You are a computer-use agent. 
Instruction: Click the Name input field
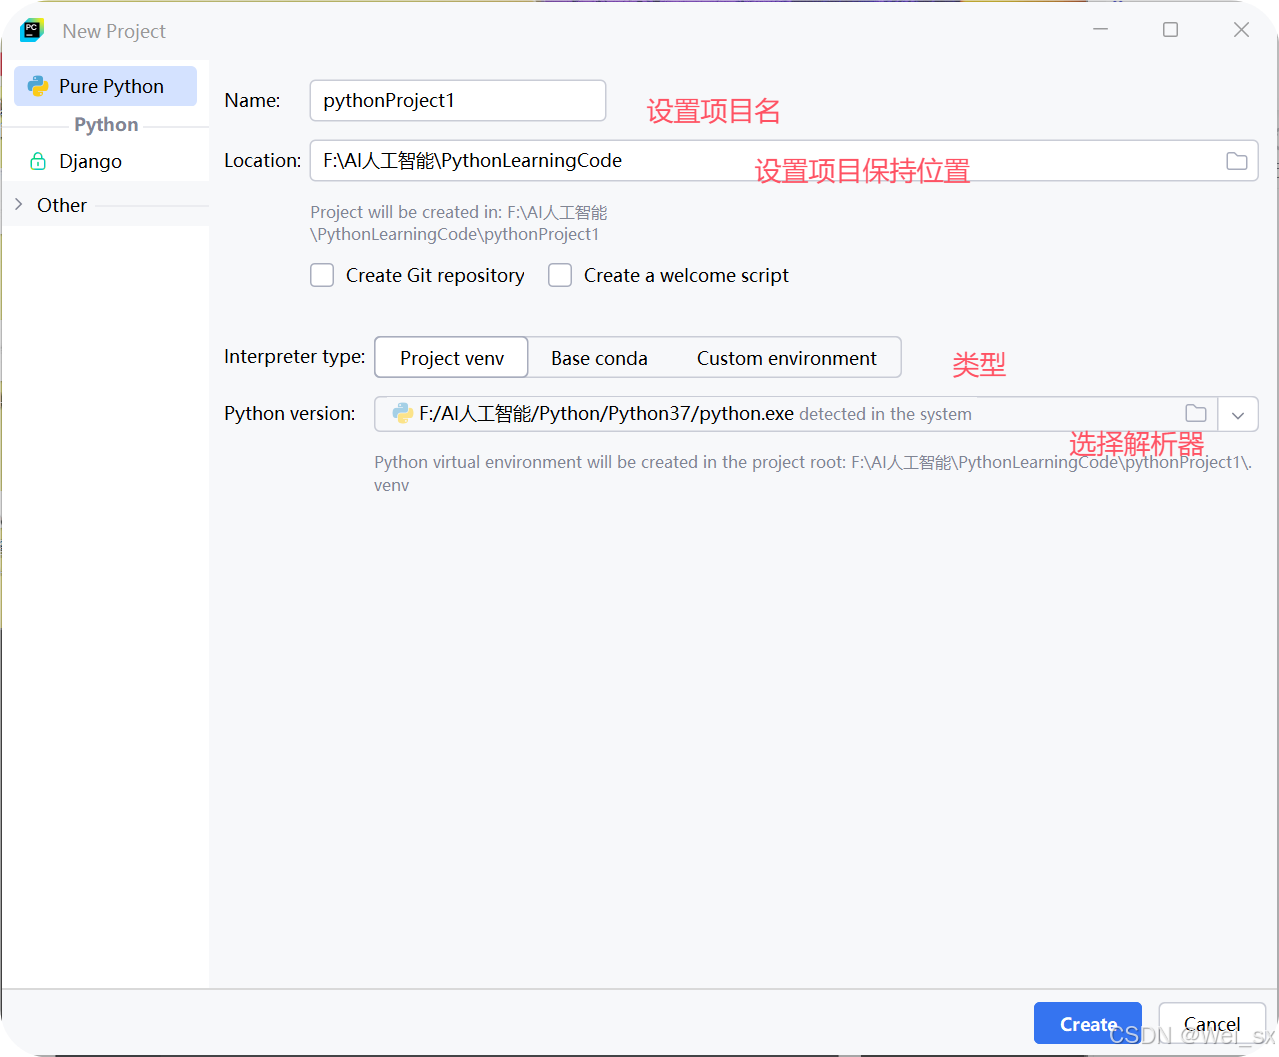457,100
